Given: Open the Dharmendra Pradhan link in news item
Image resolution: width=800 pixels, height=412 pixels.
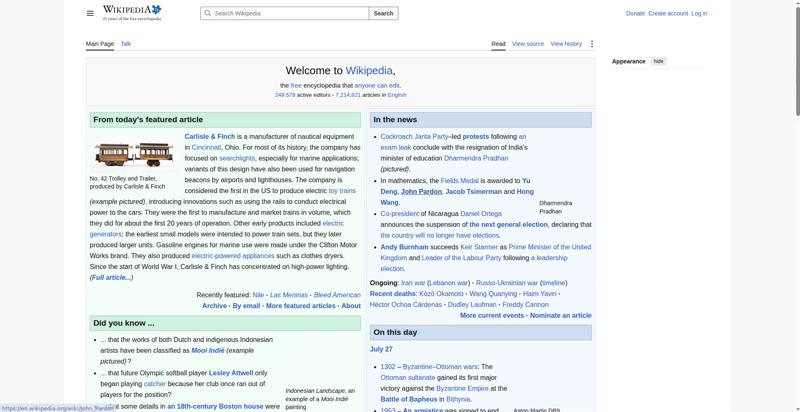Looking at the screenshot, I should click(476, 158).
